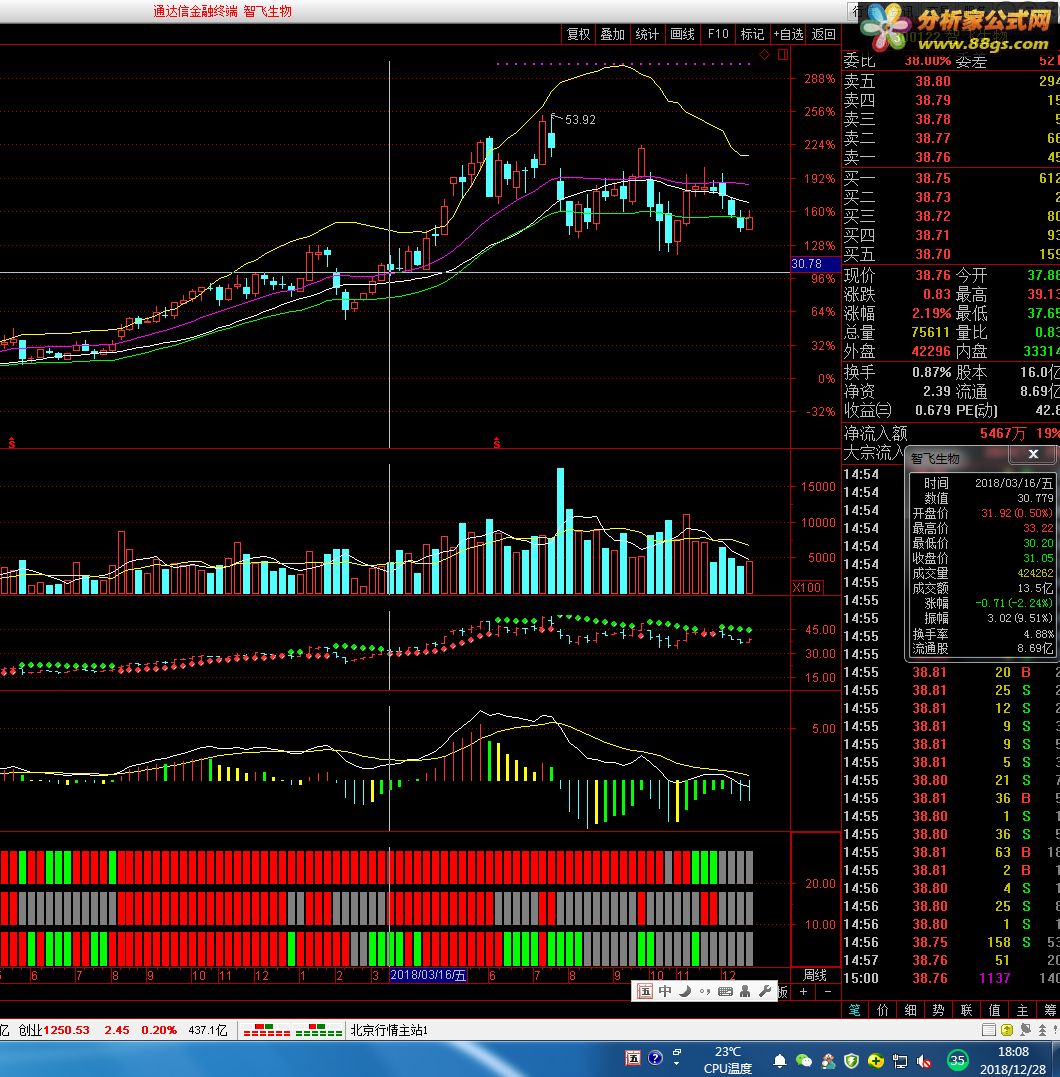Click the cartoon figure tray icon
The width and height of the screenshot is (1060, 1077).
828,1061
